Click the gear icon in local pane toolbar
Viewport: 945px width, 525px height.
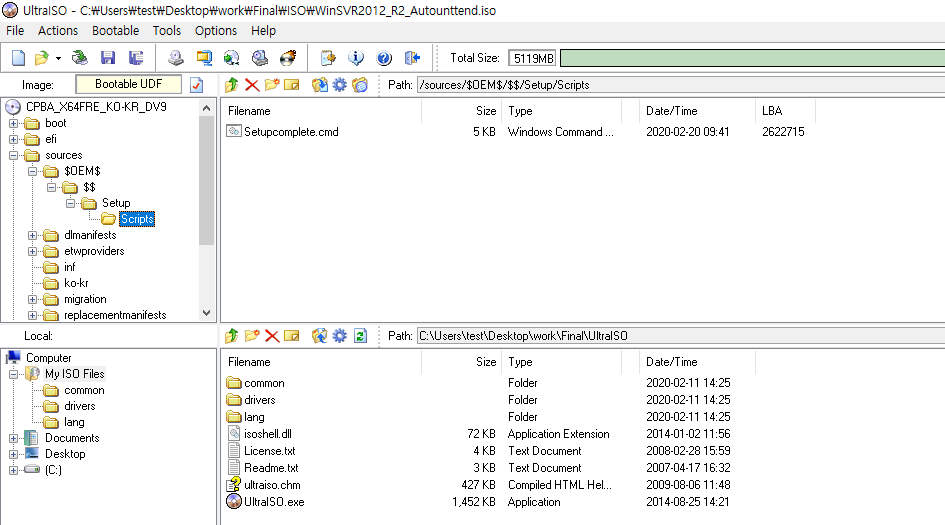[340, 336]
